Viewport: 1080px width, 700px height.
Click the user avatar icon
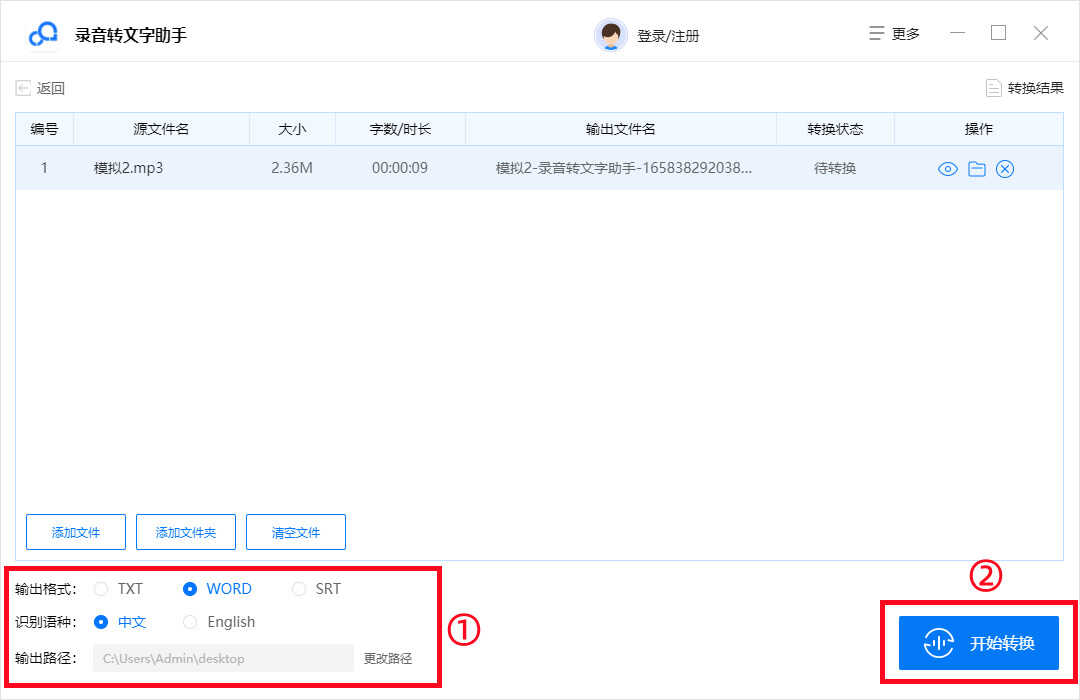click(x=610, y=35)
